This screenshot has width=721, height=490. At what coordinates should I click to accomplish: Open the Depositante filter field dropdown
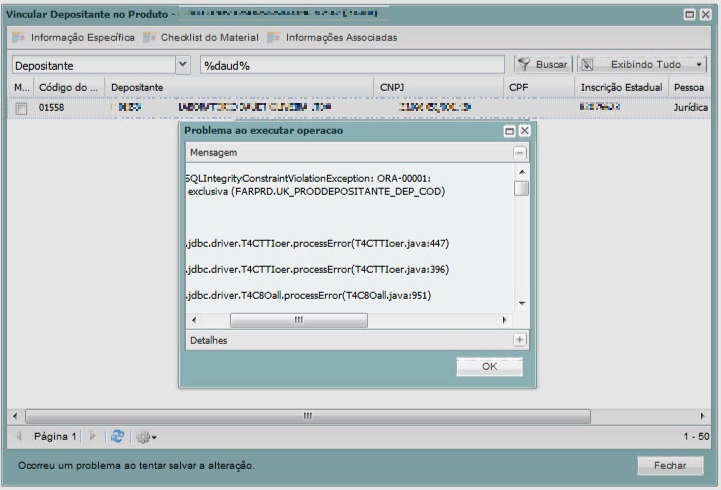tap(182, 65)
